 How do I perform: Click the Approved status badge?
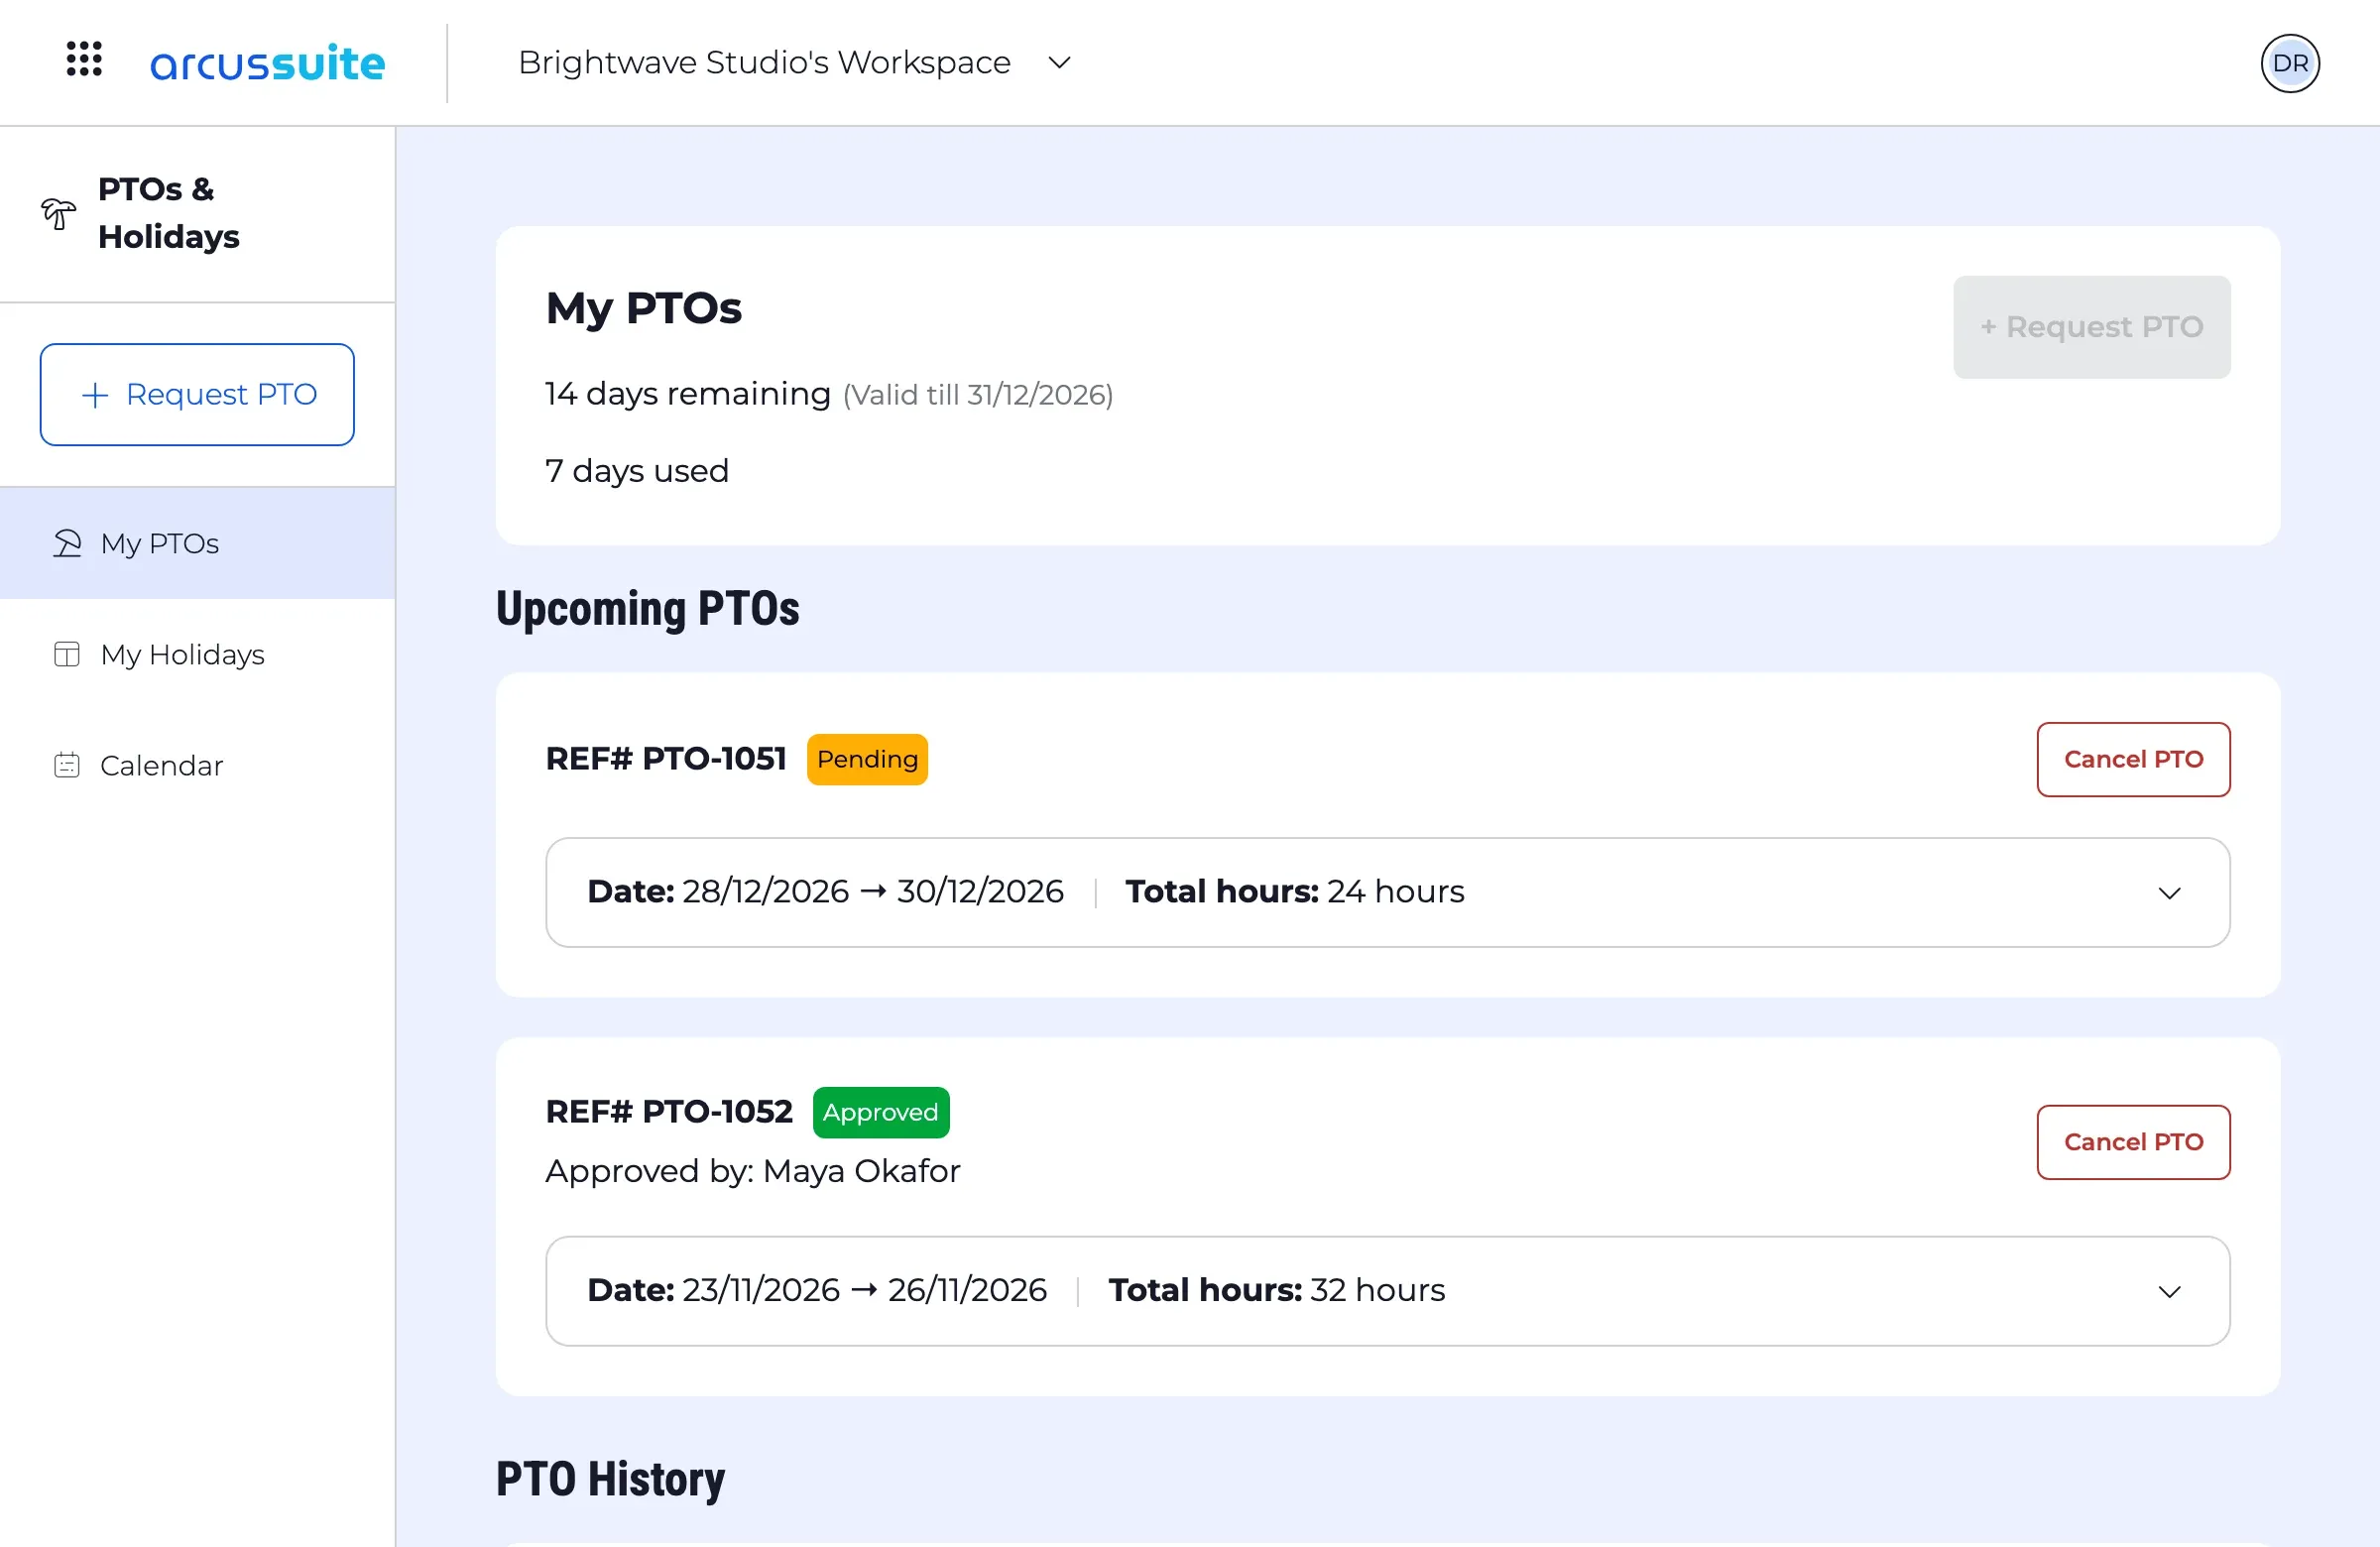click(x=881, y=1112)
